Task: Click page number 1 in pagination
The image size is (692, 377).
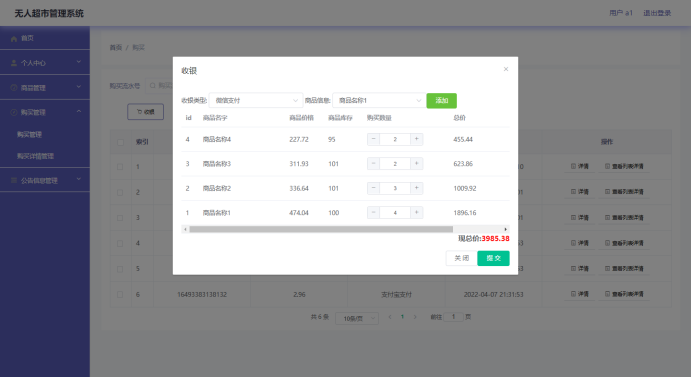Action: (402, 317)
